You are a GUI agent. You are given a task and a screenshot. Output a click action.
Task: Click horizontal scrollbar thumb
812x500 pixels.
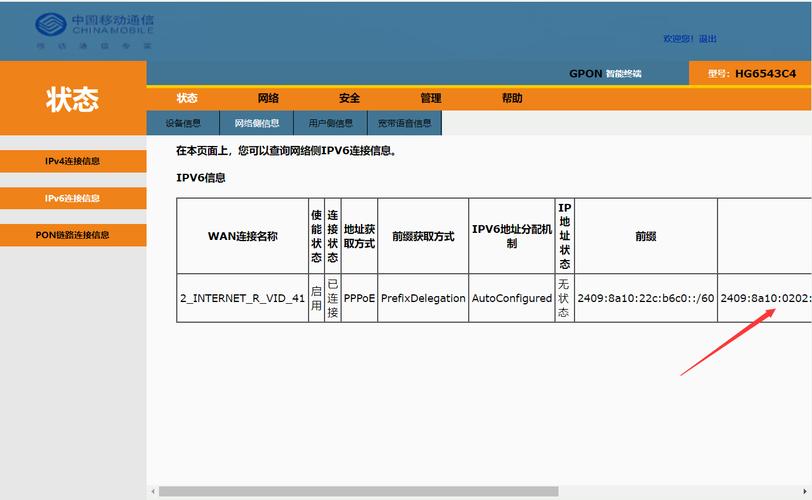click(x=358, y=491)
